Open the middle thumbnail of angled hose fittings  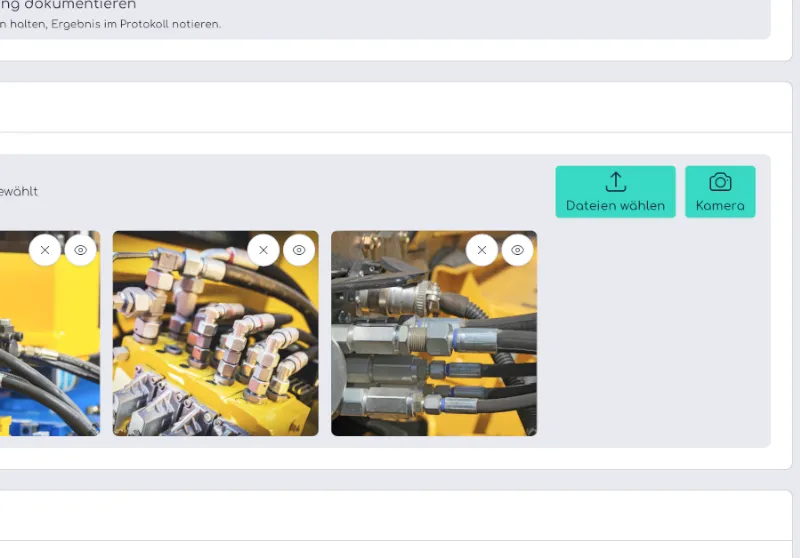coord(215,350)
